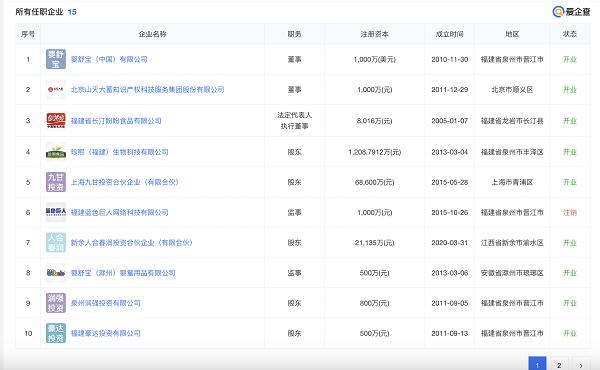Screen dimensions: 600x370
Task: Open 珍熙（福建）生物科技有限公司 link
Action: 119,152
